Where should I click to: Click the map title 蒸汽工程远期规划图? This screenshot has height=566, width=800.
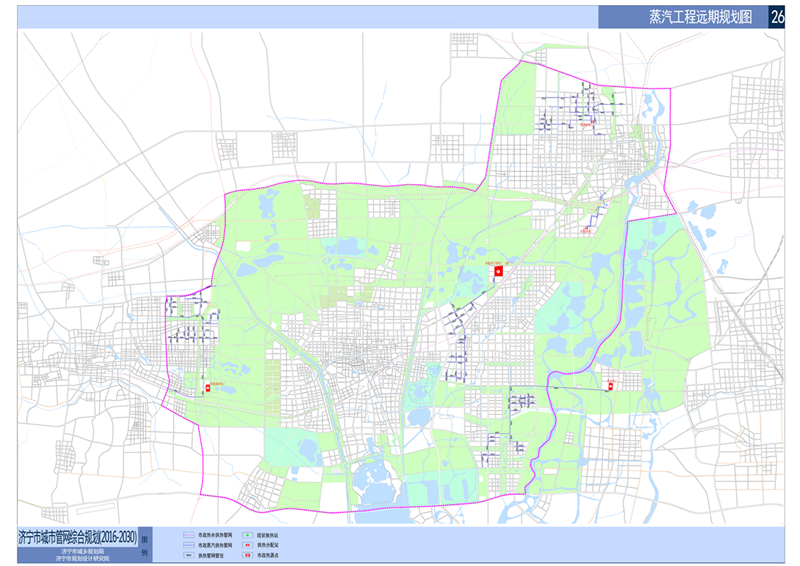(x=700, y=17)
